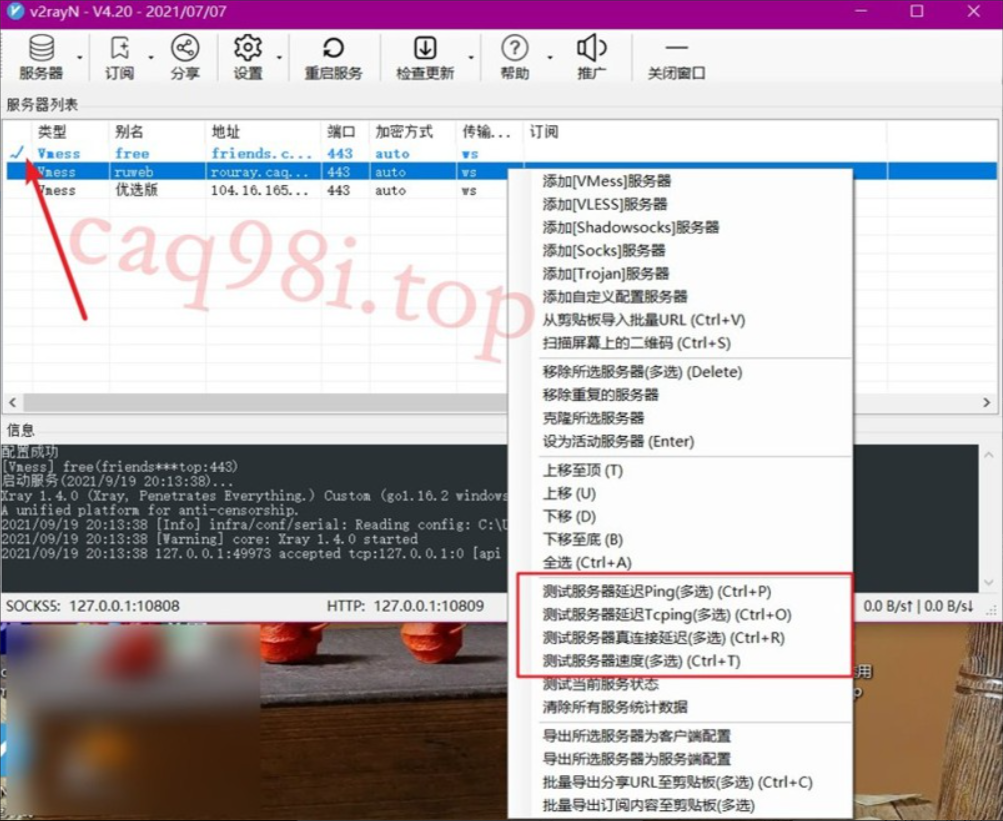Click the 重启服务 restart icon
The image size is (1003, 821).
pos(333,57)
